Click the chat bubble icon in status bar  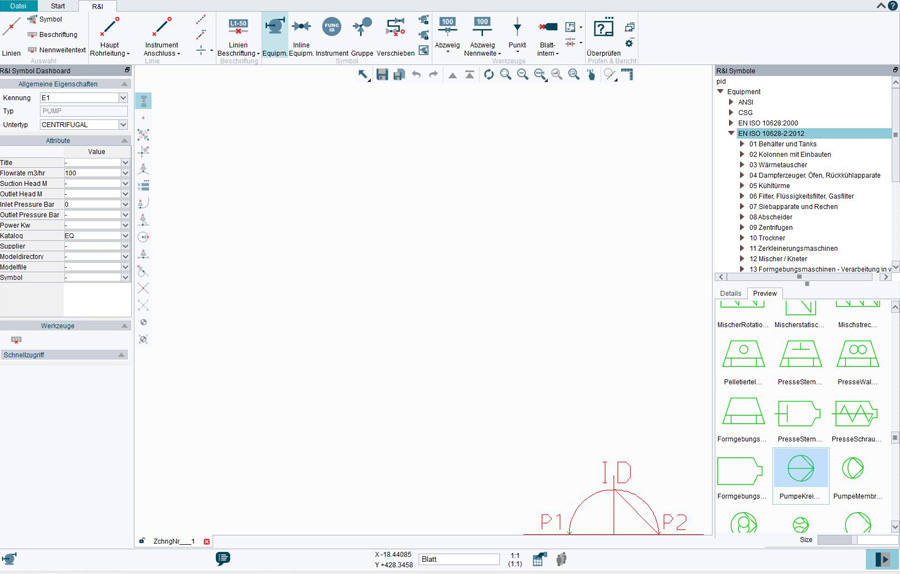(x=223, y=558)
